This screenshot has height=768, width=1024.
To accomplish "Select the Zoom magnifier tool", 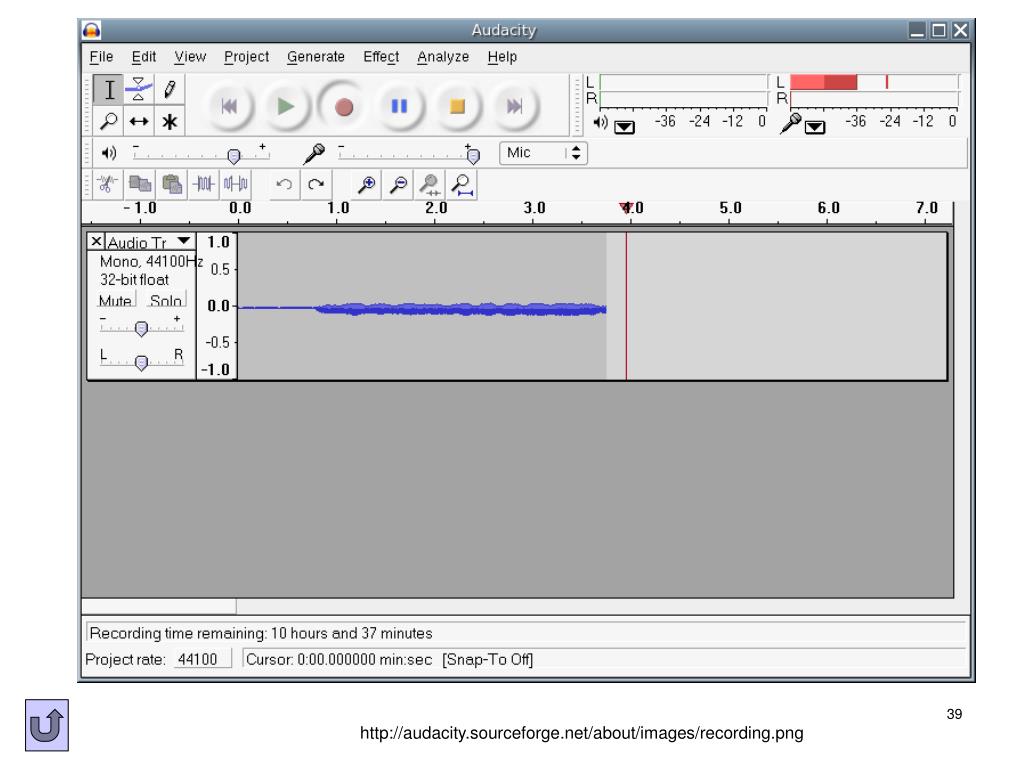I will (108, 121).
